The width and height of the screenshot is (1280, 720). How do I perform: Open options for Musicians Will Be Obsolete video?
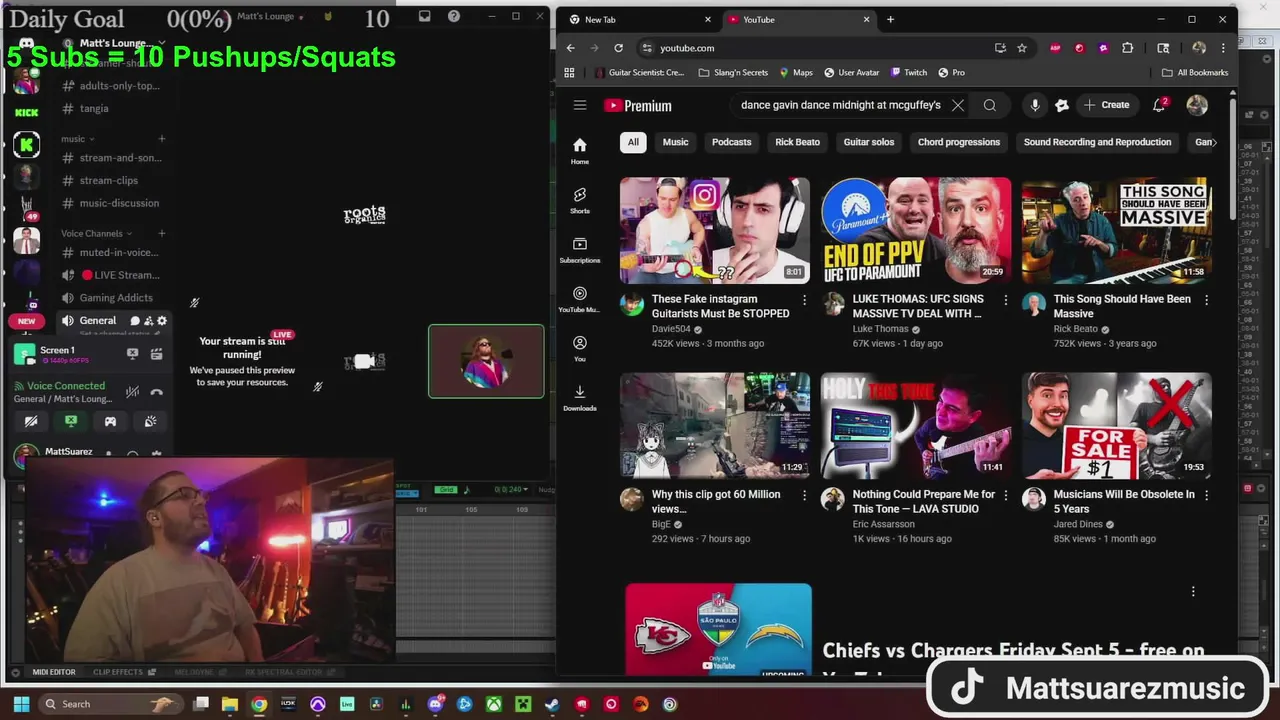[x=1206, y=495]
